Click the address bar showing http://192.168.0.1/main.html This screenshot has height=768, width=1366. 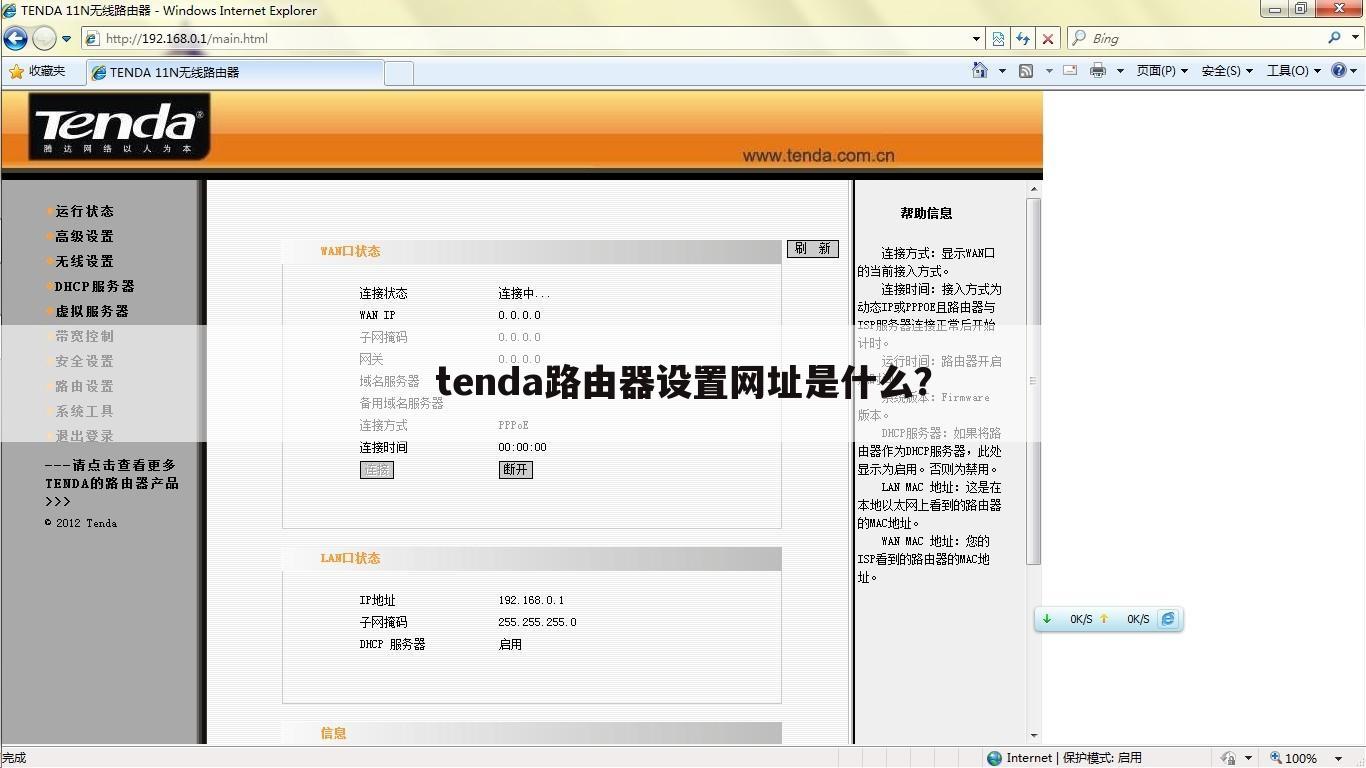[x=527, y=39]
